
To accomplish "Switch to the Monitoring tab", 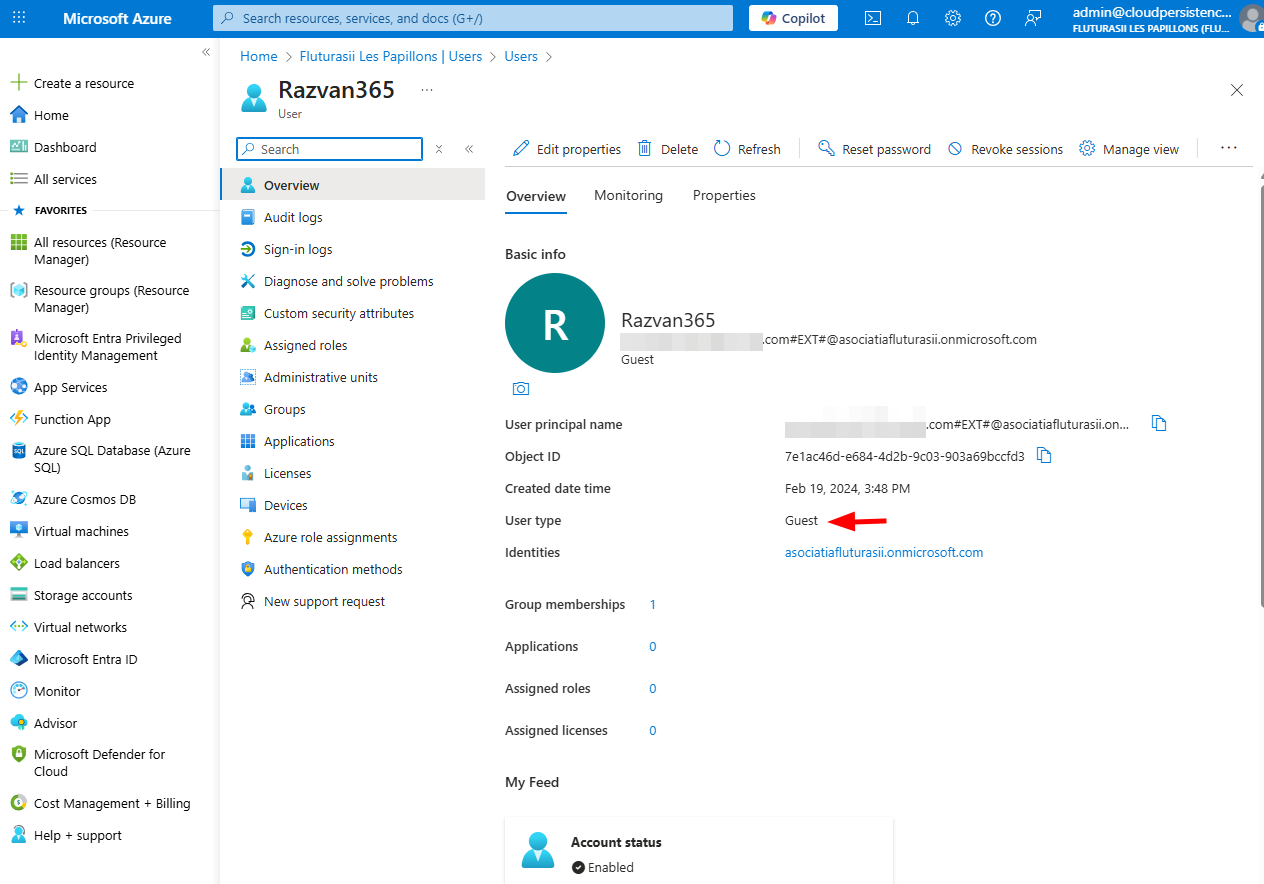I will click(628, 196).
